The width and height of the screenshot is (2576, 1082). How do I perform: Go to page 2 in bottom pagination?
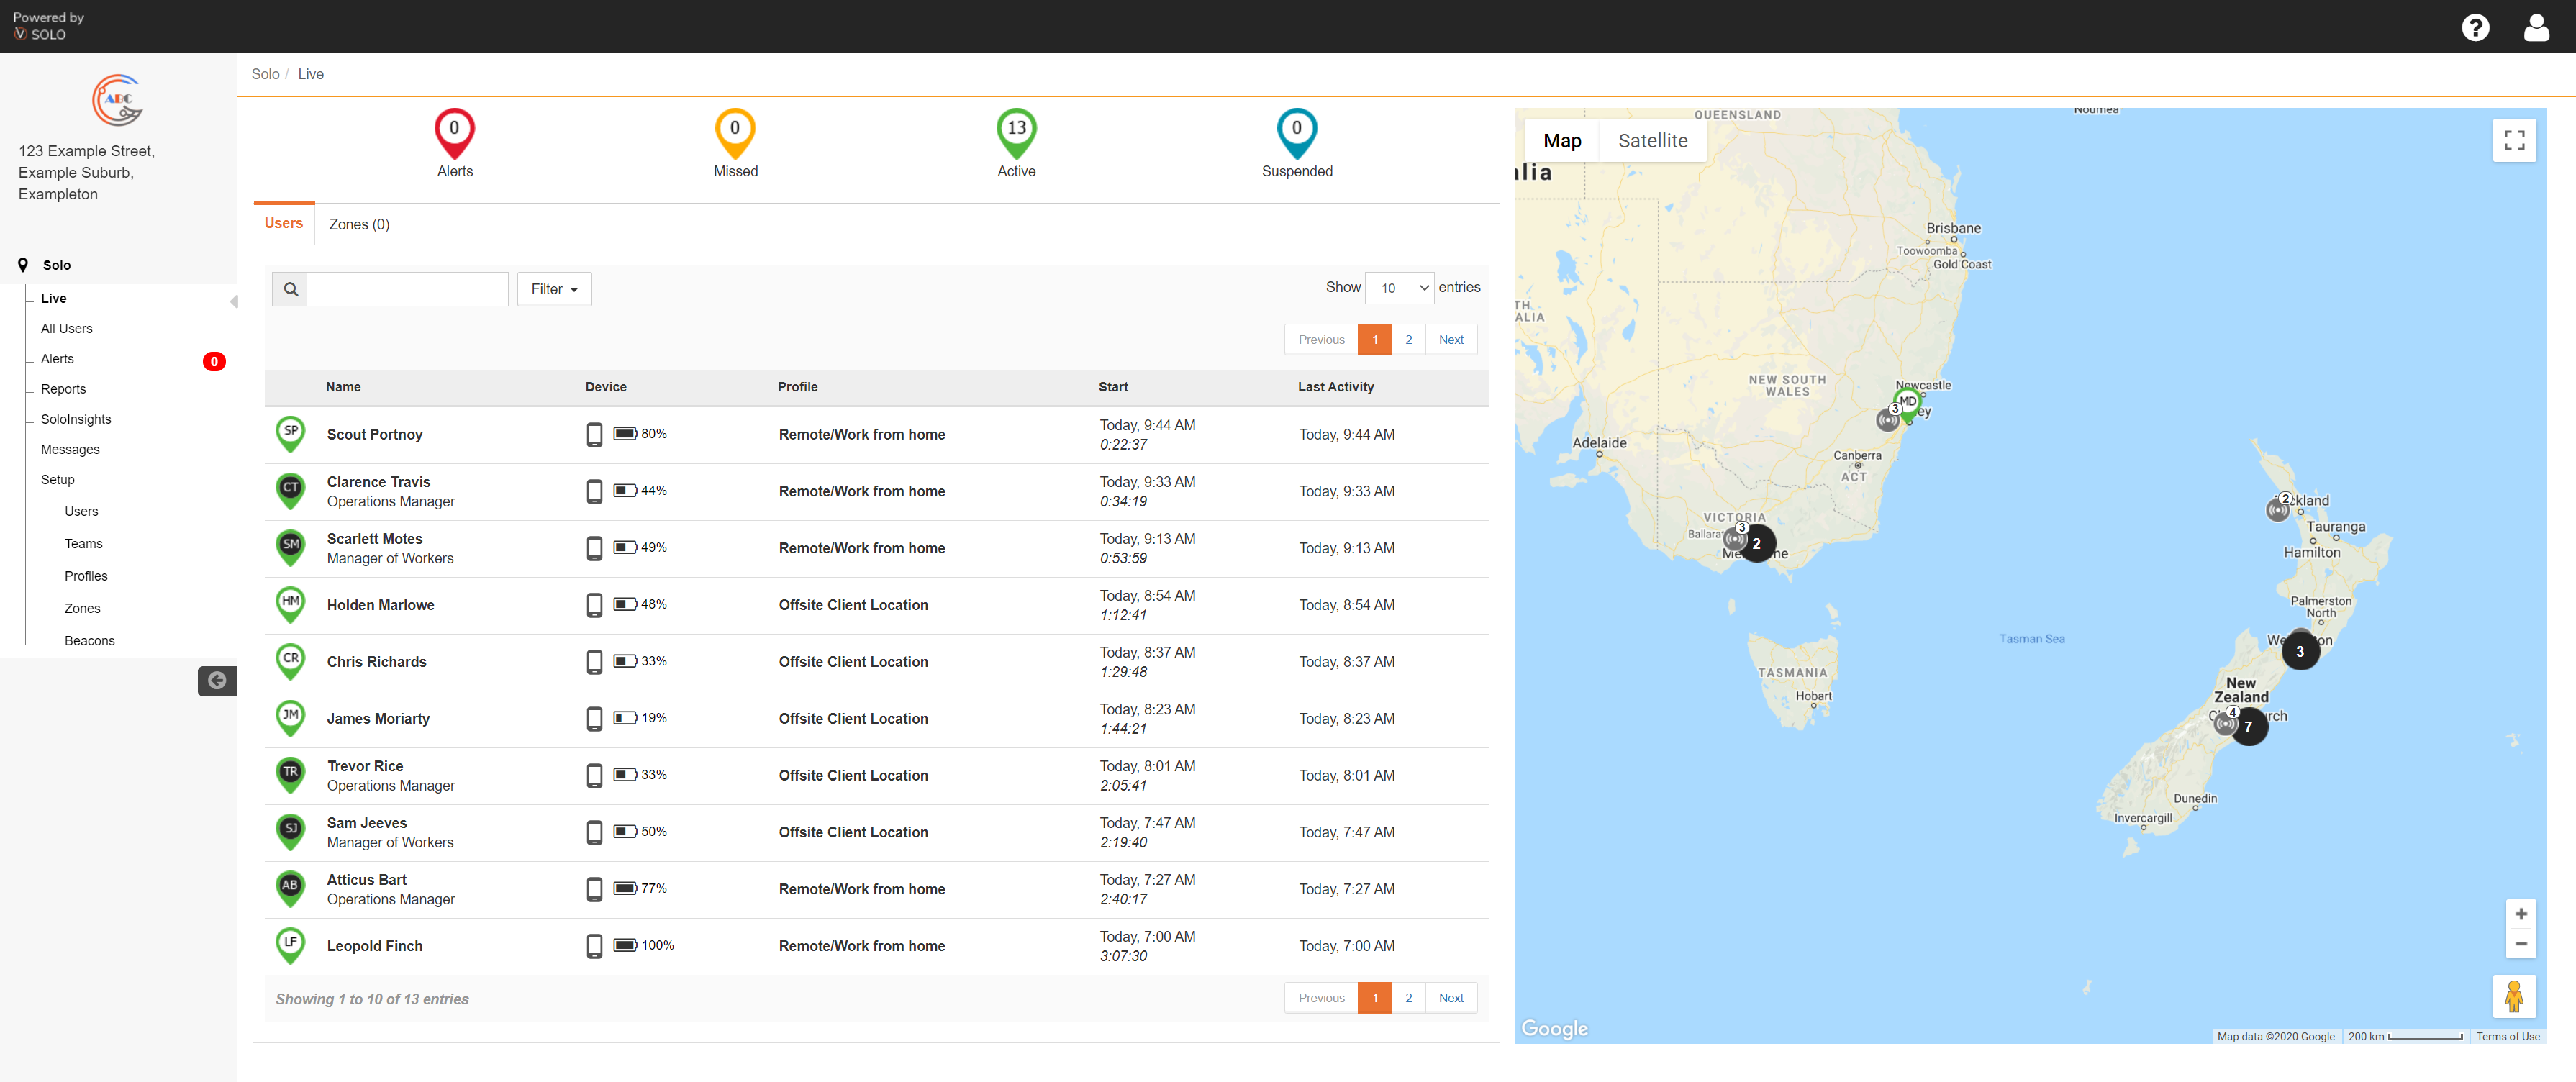(1408, 998)
